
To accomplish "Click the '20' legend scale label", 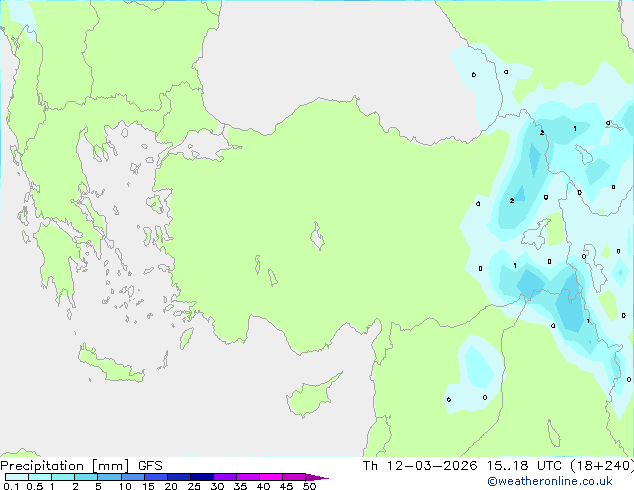I will pos(171,486).
